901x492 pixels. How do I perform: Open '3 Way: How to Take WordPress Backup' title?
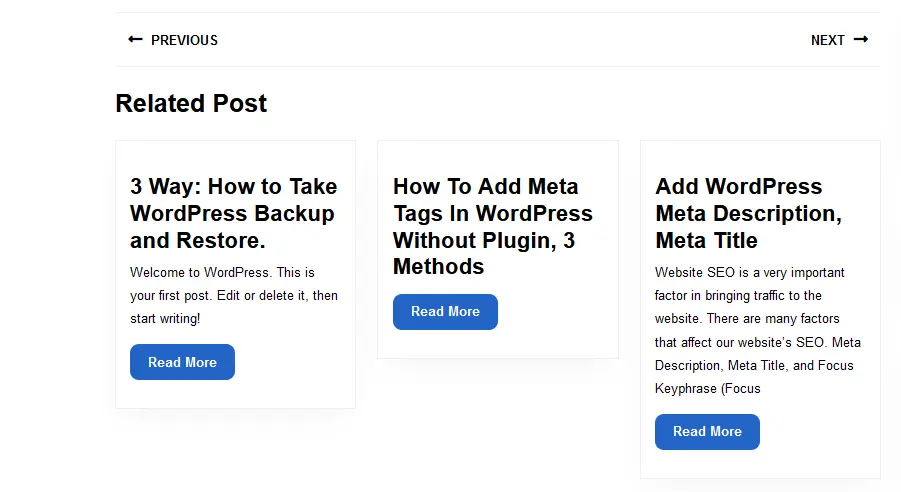[x=234, y=213]
